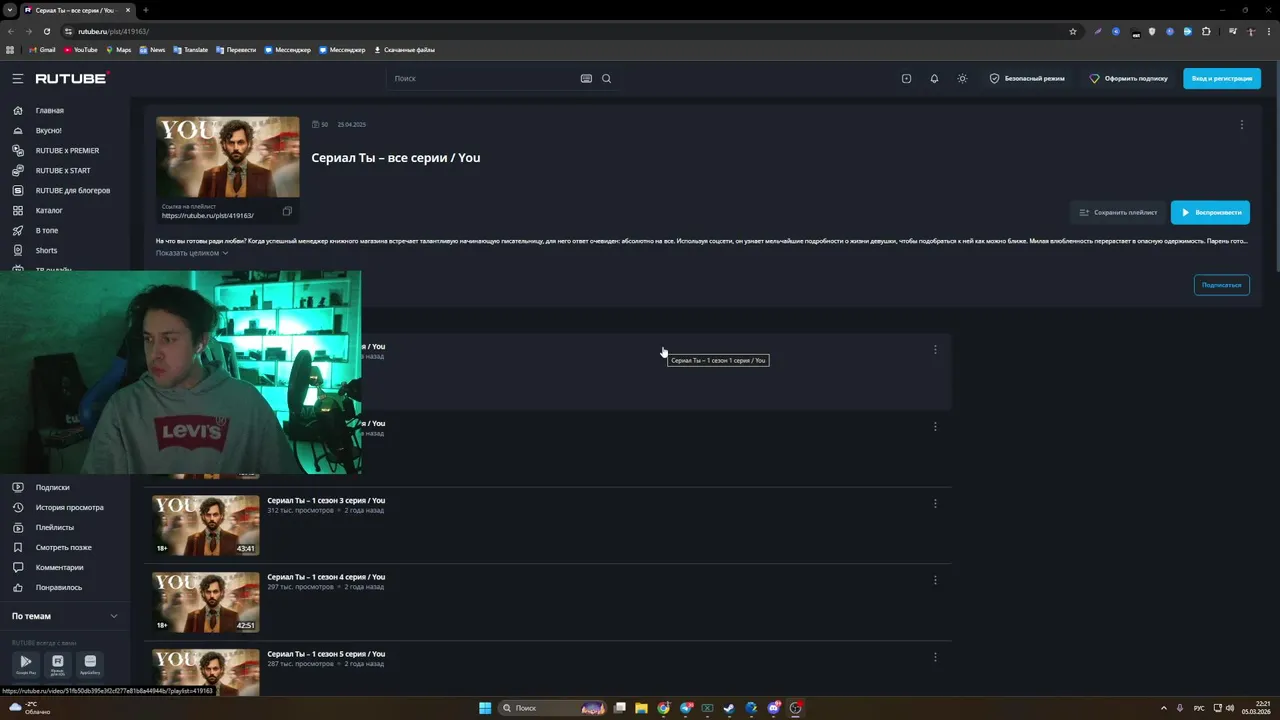The height and width of the screenshot is (720, 1280).
Task: Click Сохранить плейлист button
Action: (1118, 212)
